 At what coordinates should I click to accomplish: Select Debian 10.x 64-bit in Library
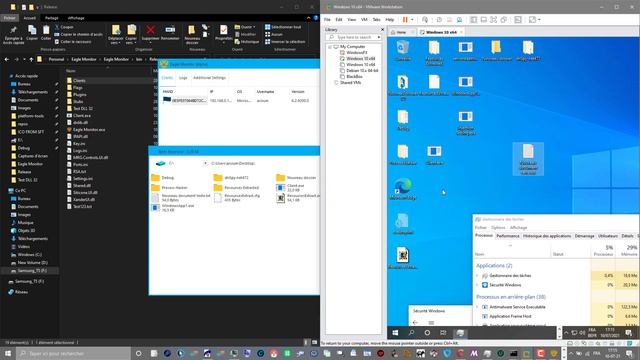358,70
